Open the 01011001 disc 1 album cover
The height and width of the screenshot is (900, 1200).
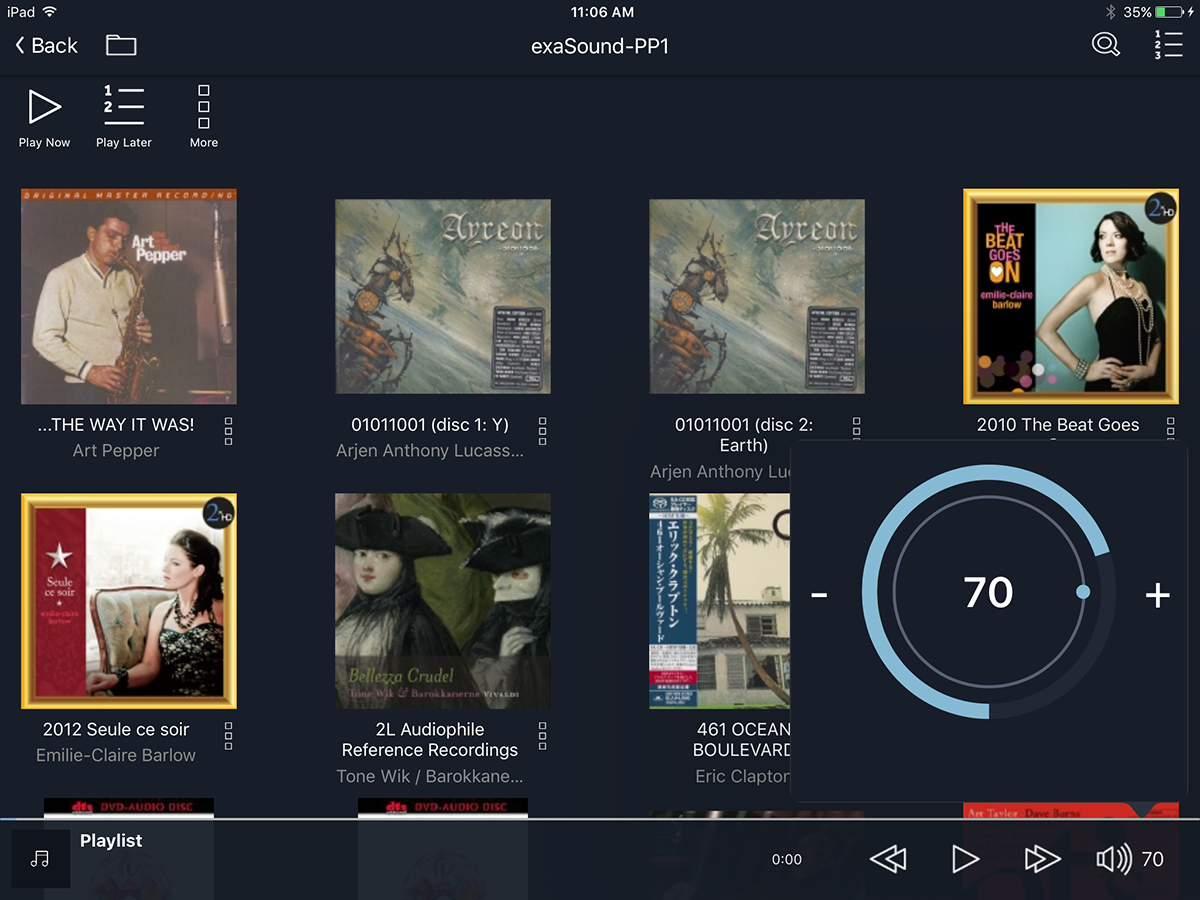[x=443, y=296]
